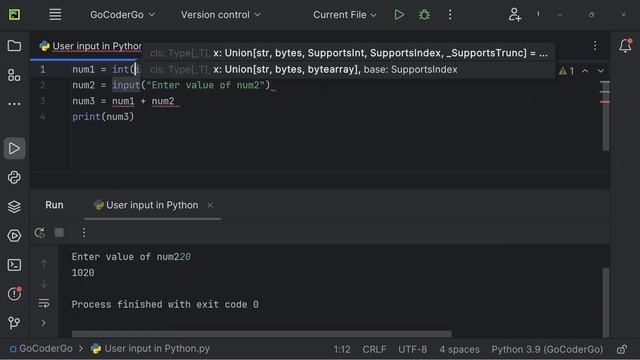Go to next highlighted error arrow
640x360 pixels.
coord(601,71)
